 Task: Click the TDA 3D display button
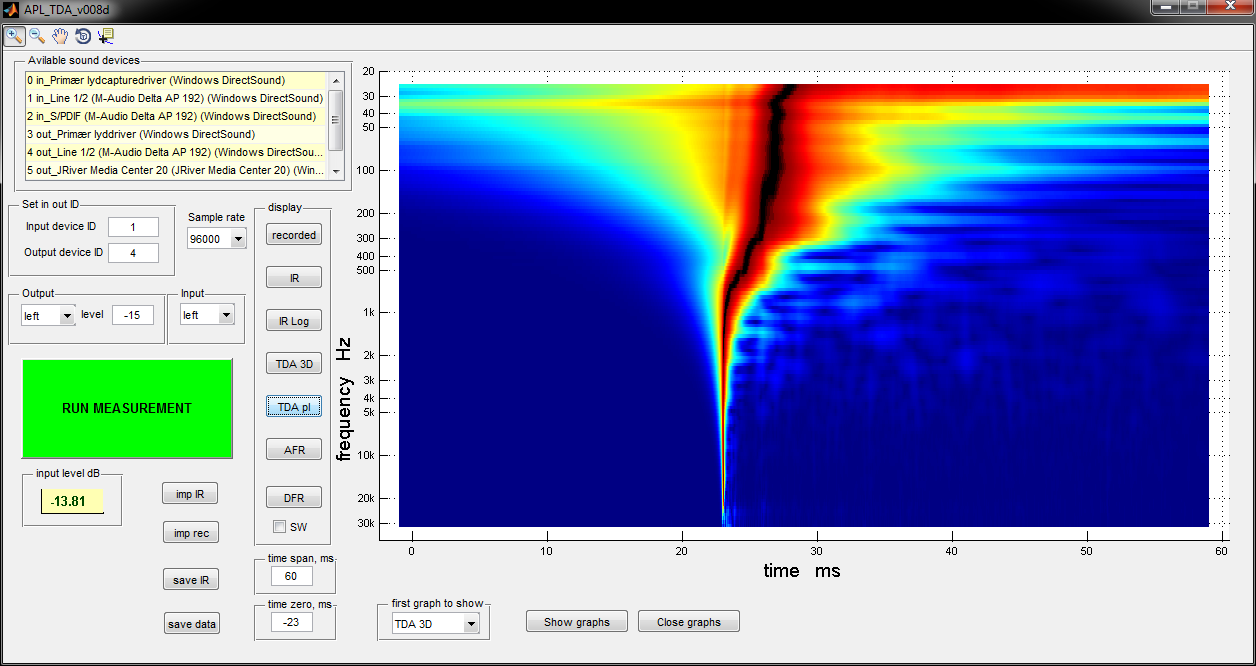[x=294, y=364]
